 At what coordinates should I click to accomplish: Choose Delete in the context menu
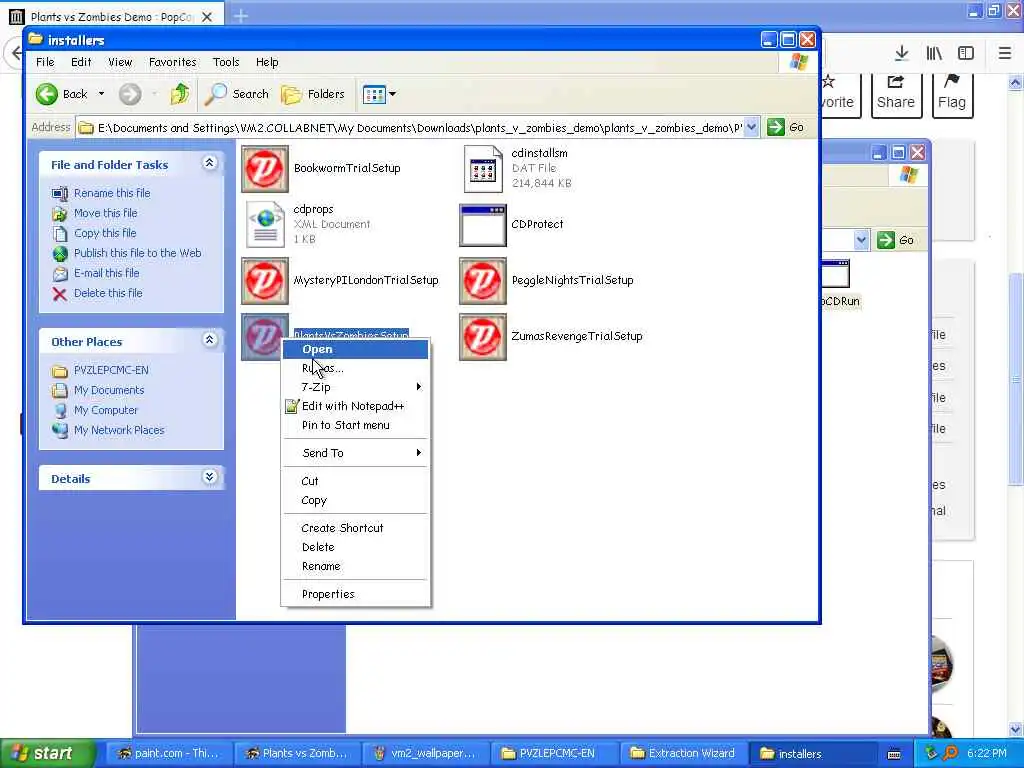click(x=355, y=547)
